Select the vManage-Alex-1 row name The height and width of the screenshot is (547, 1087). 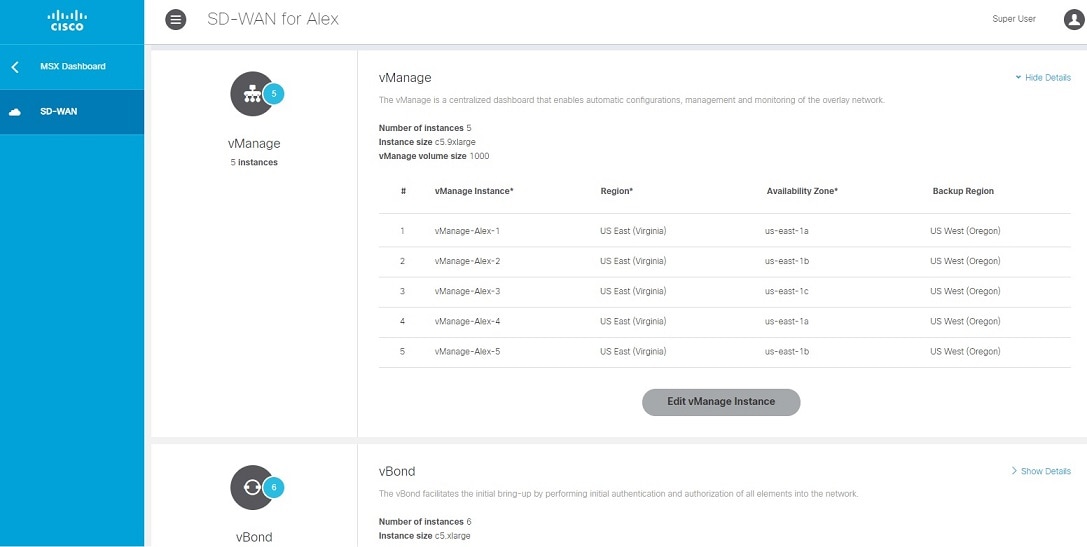467,231
